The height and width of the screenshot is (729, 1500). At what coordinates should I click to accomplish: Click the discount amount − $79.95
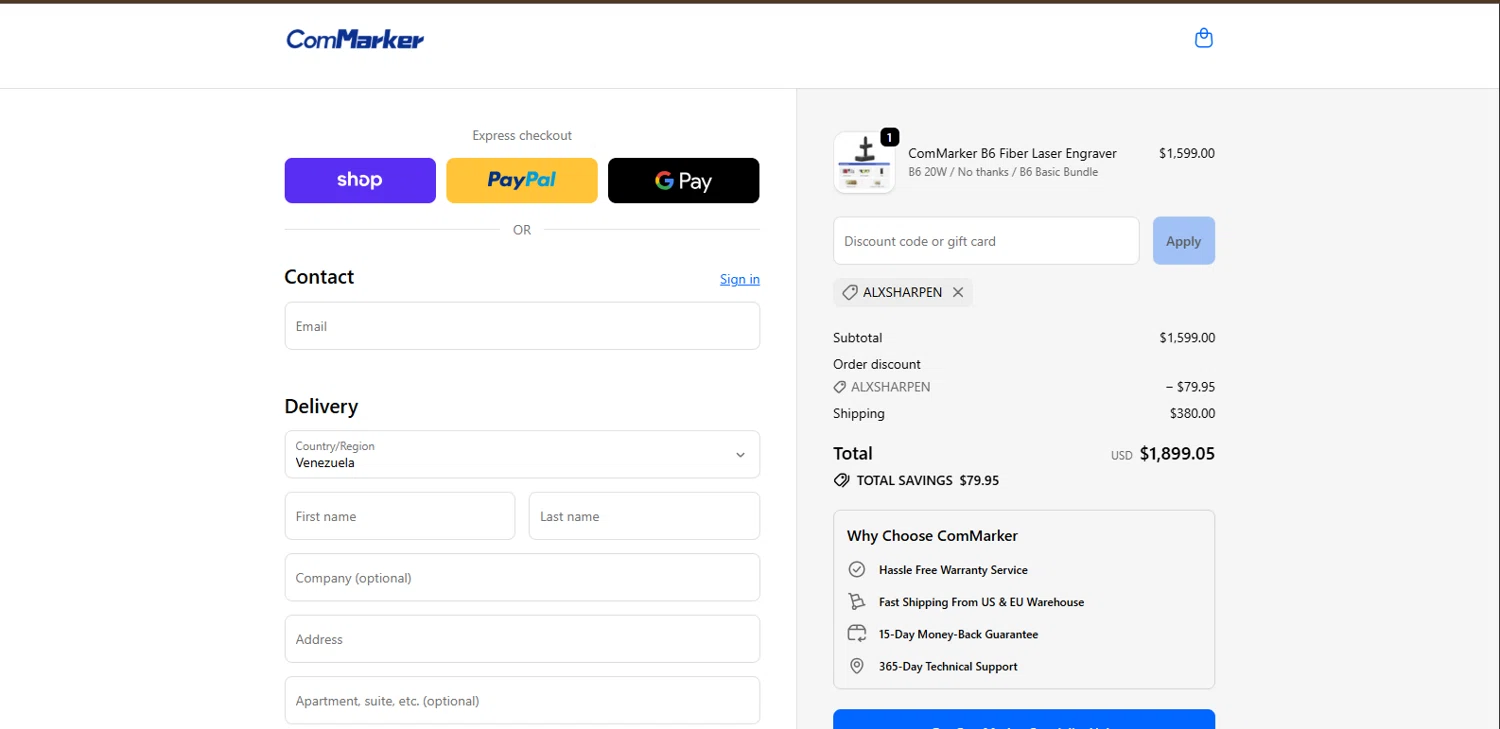(1190, 387)
